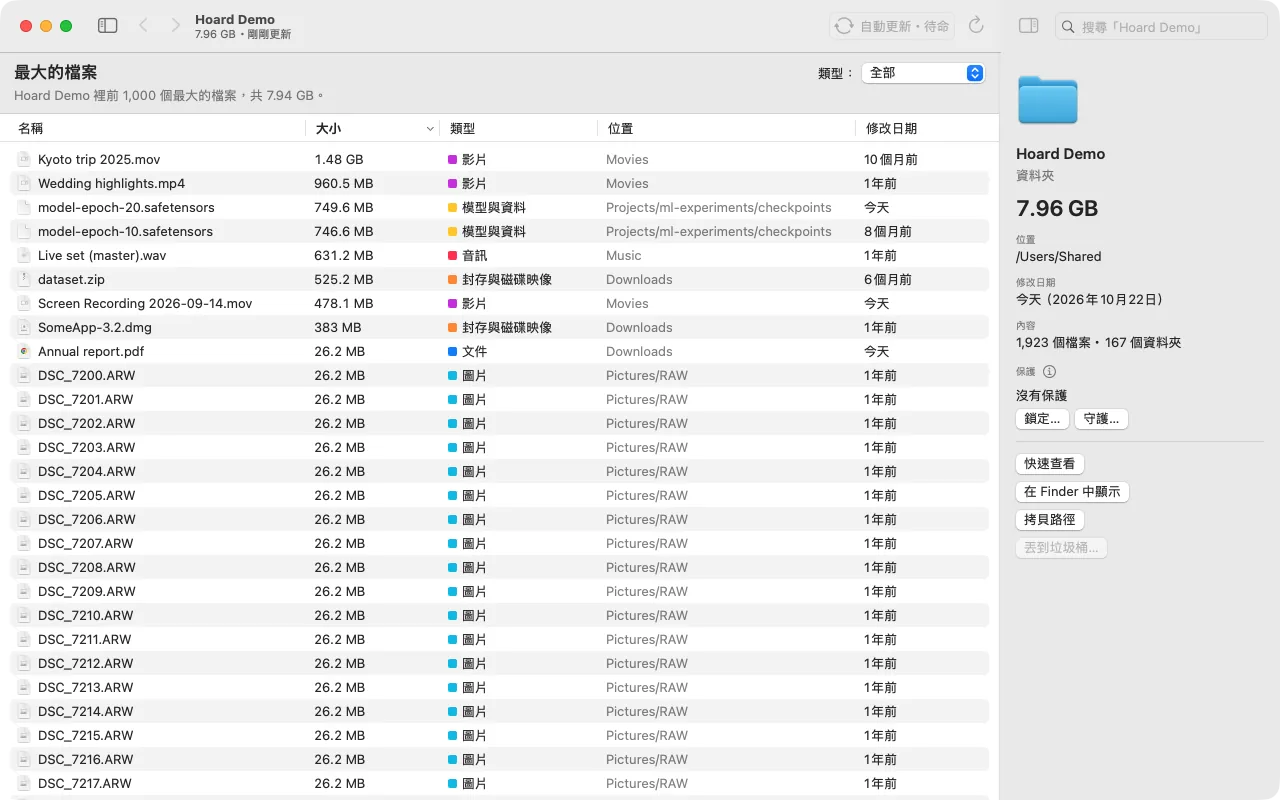The image size is (1280, 800).
Task: Click the 6個月前 modified date cell
Action: coord(888,279)
